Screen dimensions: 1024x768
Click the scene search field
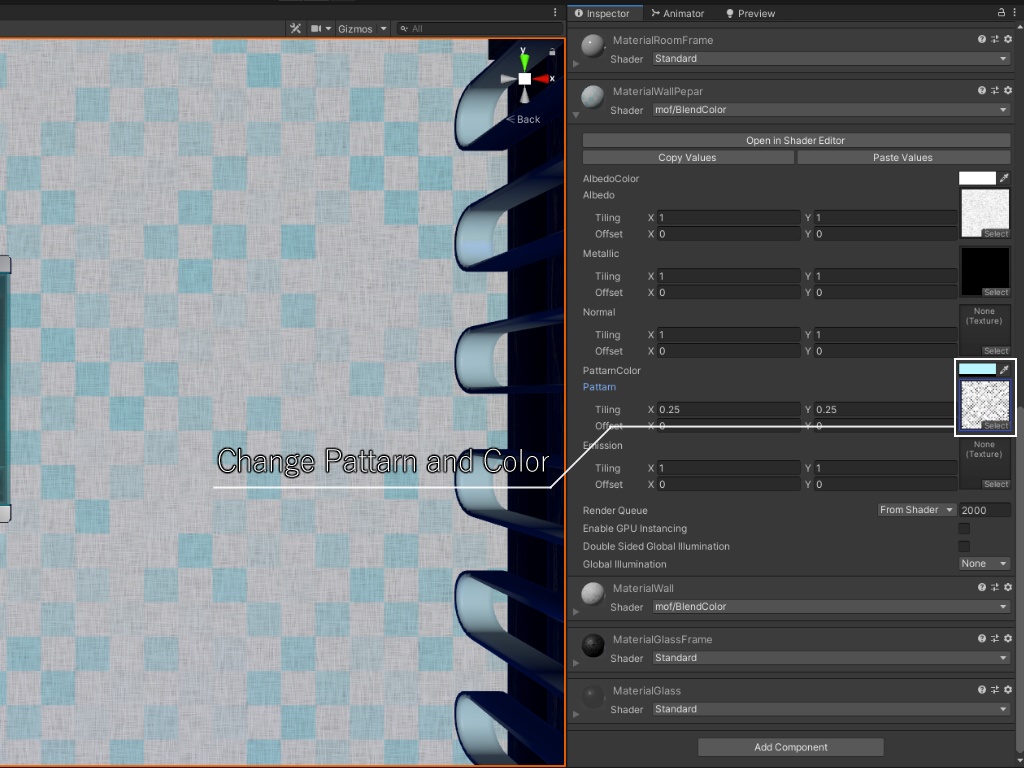click(x=480, y=29)
